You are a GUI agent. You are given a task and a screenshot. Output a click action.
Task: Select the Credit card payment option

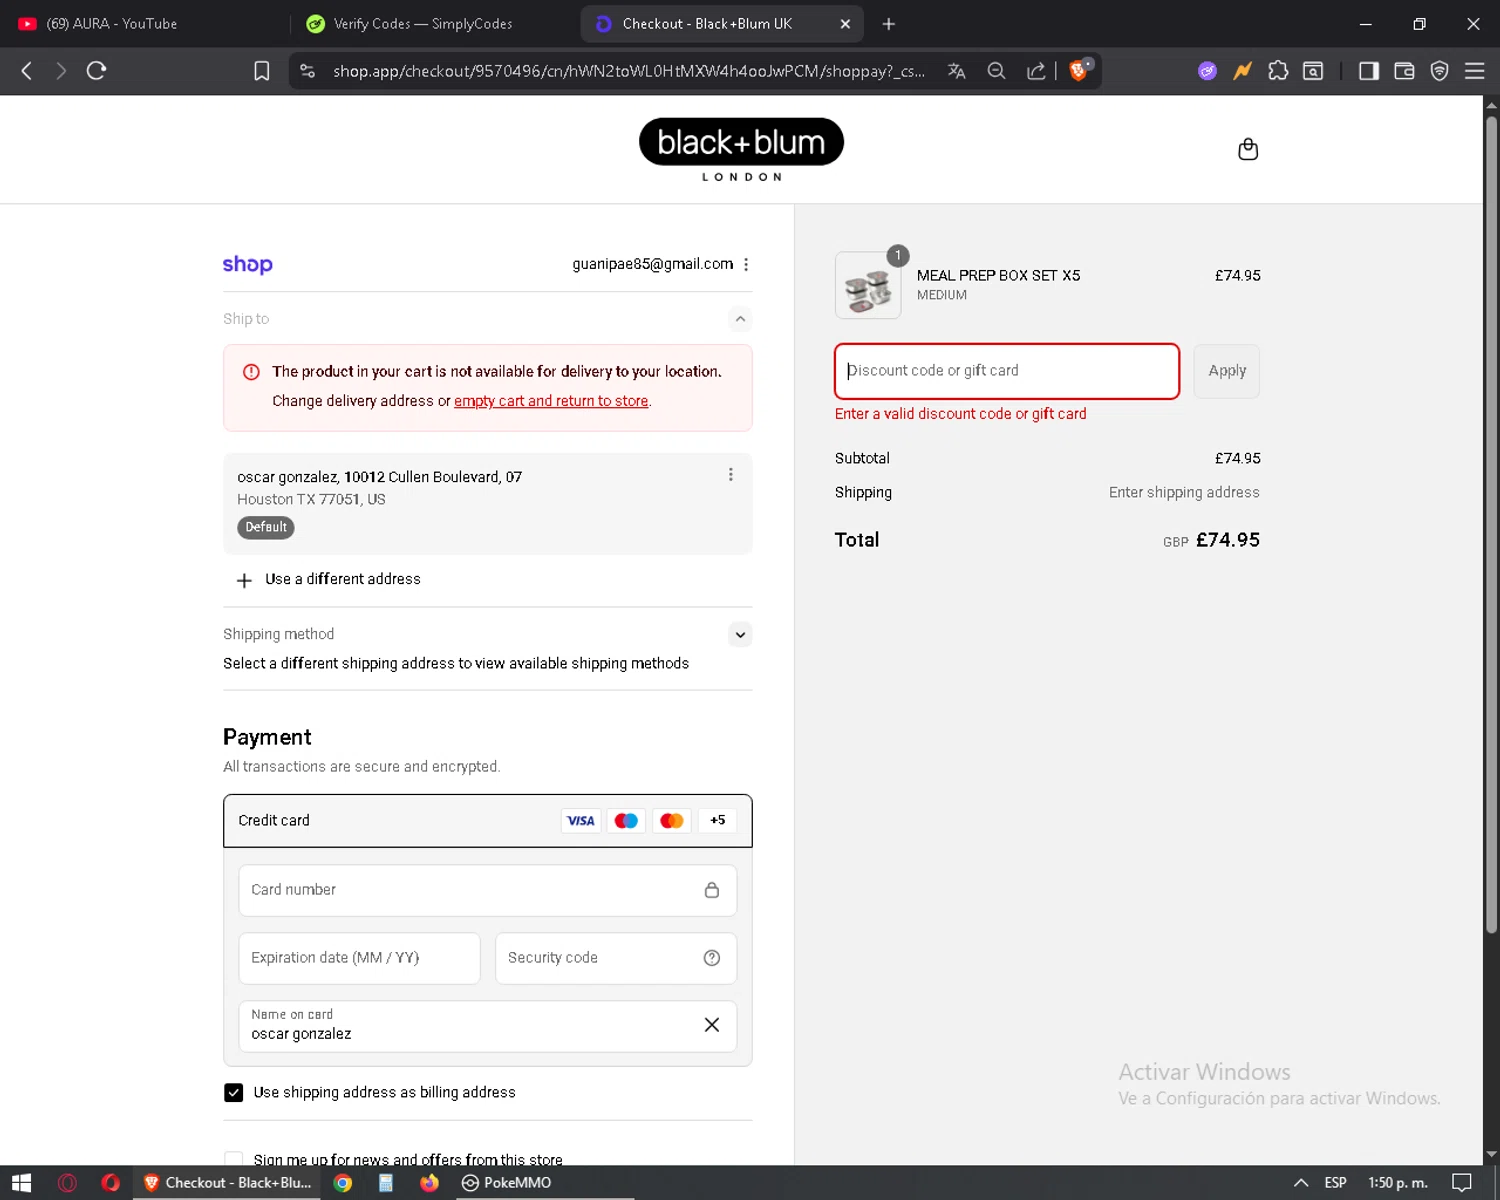coord(488,821)
